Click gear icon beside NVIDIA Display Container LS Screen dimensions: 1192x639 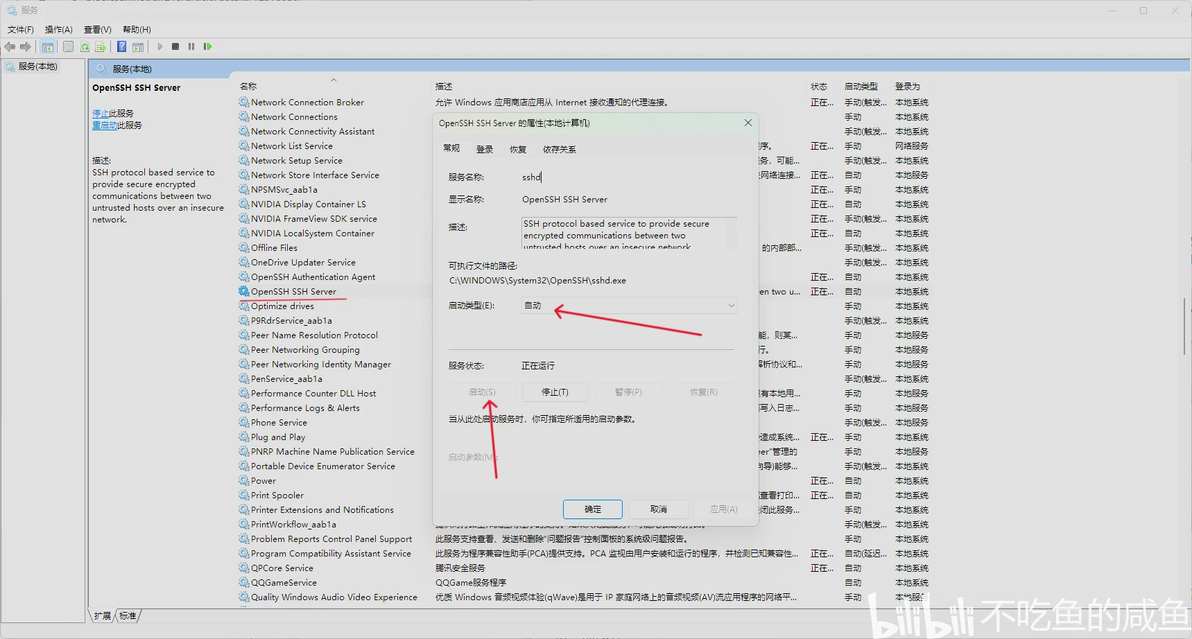click(244, 204)
